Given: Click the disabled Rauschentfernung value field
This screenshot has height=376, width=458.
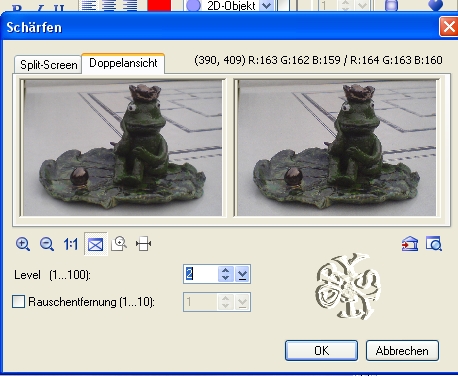Looking at the screenshot, I should tap(201, 302).
